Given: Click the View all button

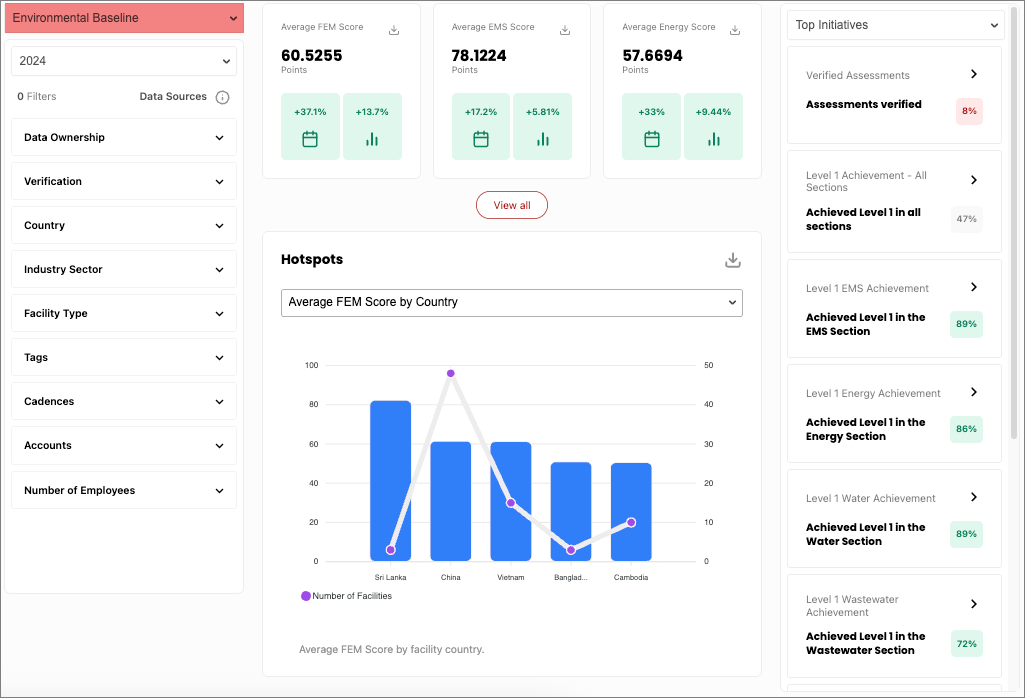Looking at the screenshot, I should click(511, 205).
